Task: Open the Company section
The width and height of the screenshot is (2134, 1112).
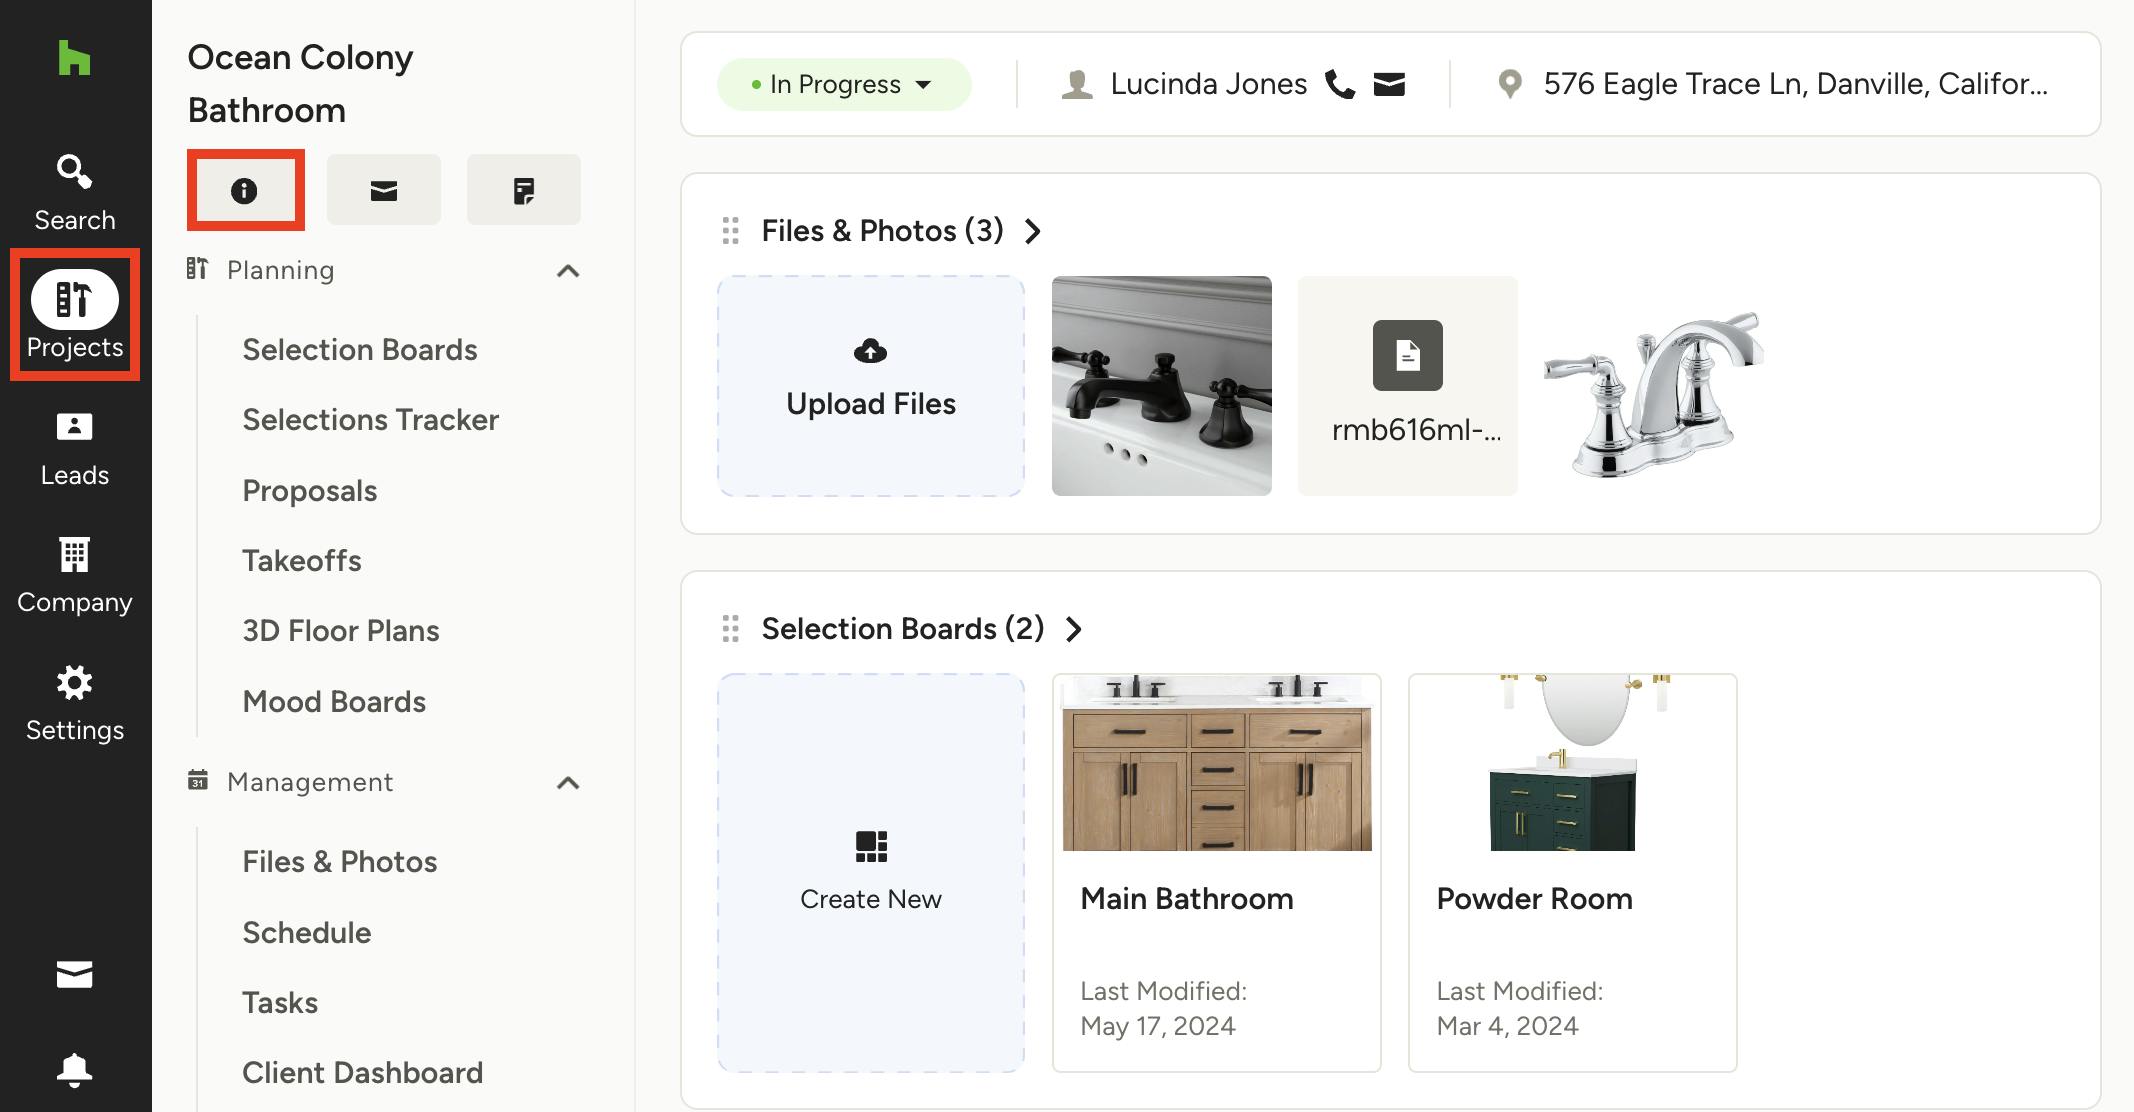Action: point(75,576)
